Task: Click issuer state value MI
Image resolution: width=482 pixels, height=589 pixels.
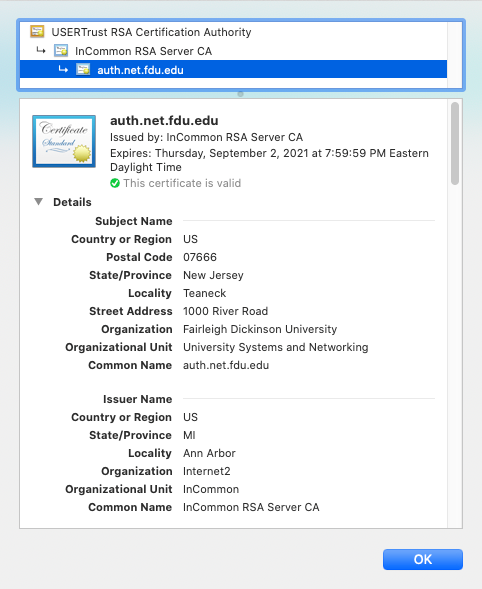Action: point(189,435)
